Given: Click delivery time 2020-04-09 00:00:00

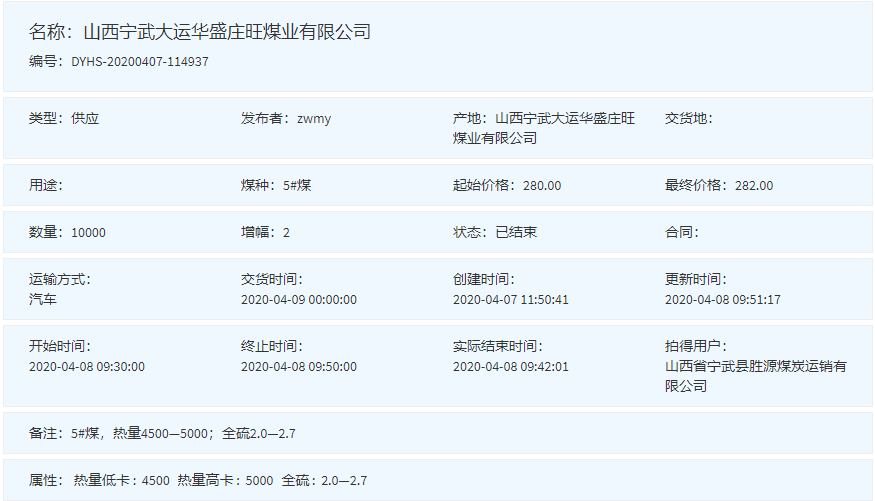Looking at the screenshot, I should [299, 300].
